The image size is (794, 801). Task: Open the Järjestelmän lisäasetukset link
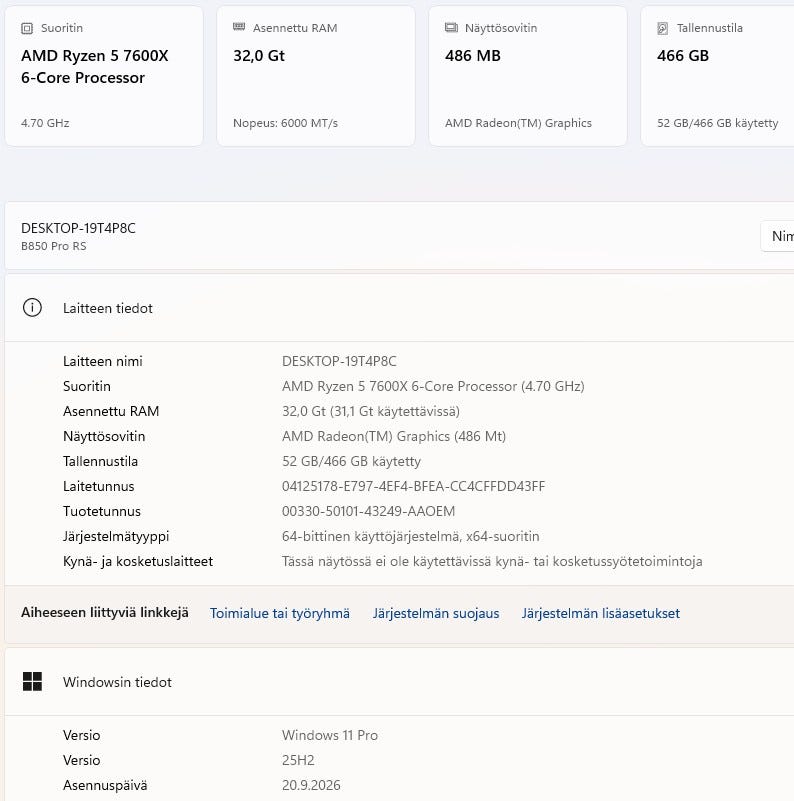[x=601, y=613]
